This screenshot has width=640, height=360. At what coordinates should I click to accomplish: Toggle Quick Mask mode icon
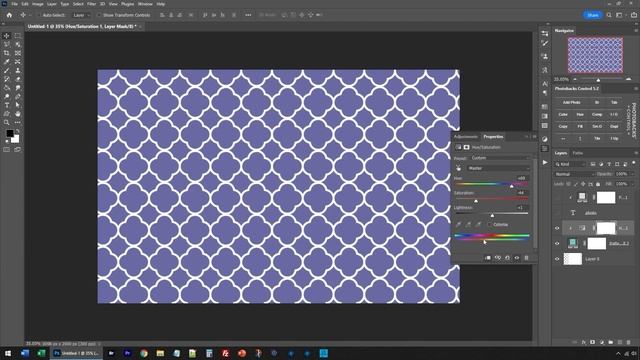[x=7, y=150]
